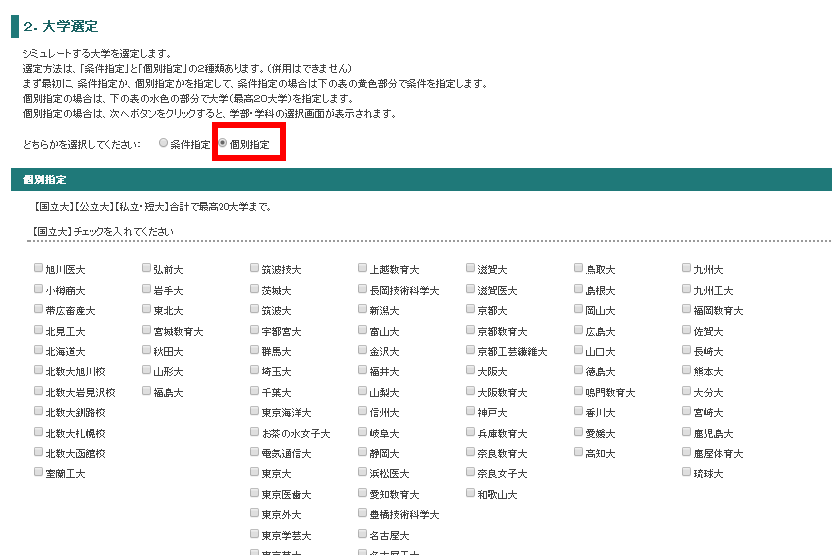Select the 東京大 checkbox
Screen dimensions: 832x555
pyautogui.click(x=255, y=472)
